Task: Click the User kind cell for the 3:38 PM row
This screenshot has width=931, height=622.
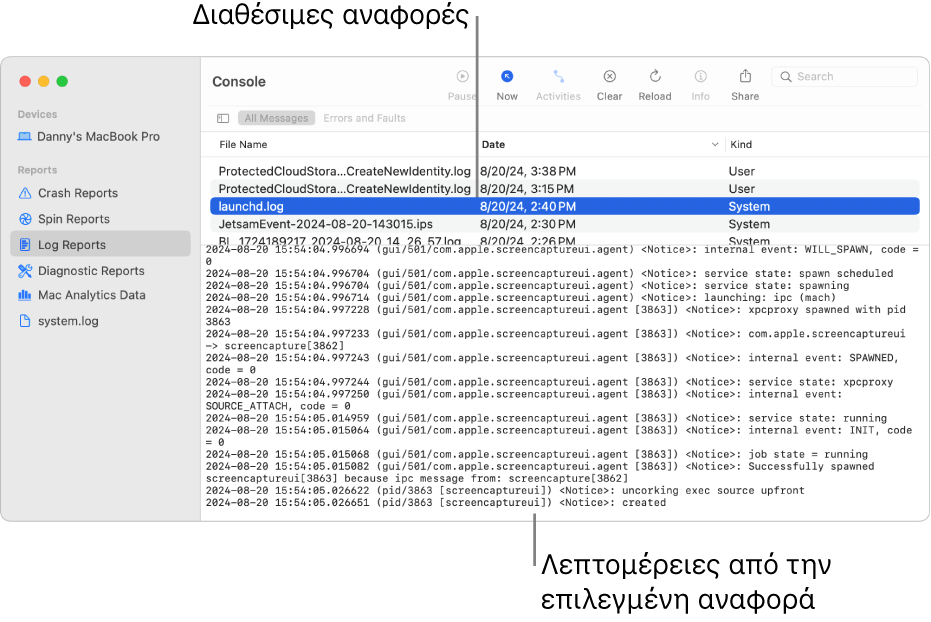Action: (x=742, y=172)
